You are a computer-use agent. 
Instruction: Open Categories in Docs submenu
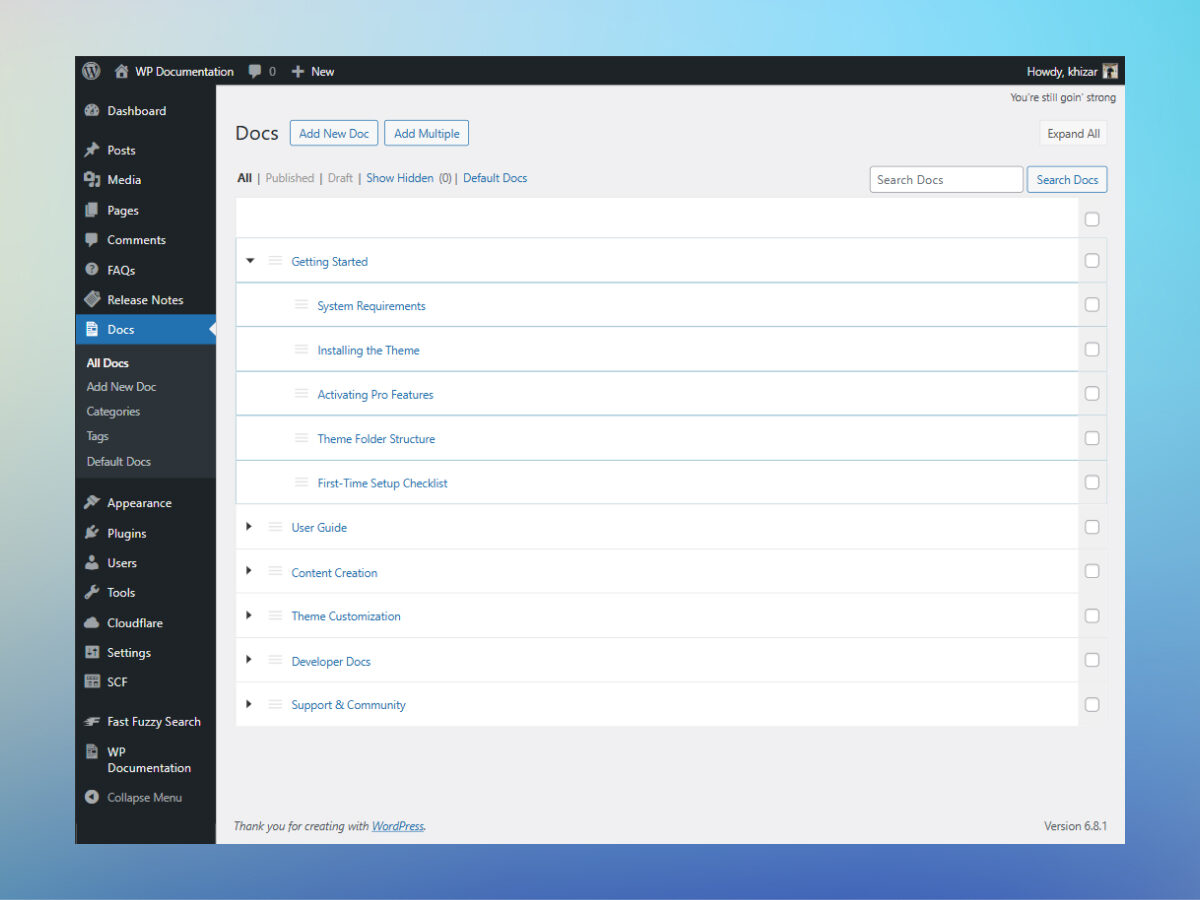click(113, 412)
